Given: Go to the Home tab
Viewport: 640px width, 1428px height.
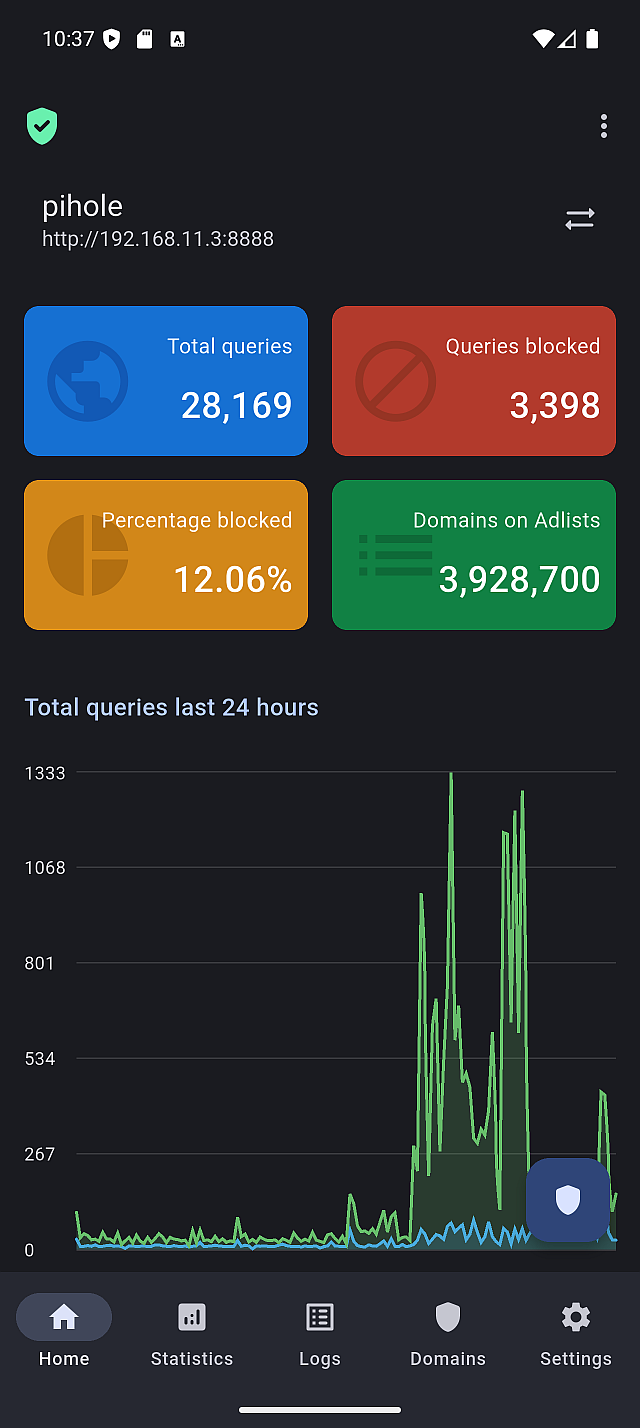Looking at the screenshot, I should pyautogui.click(x=64, y=1330).
